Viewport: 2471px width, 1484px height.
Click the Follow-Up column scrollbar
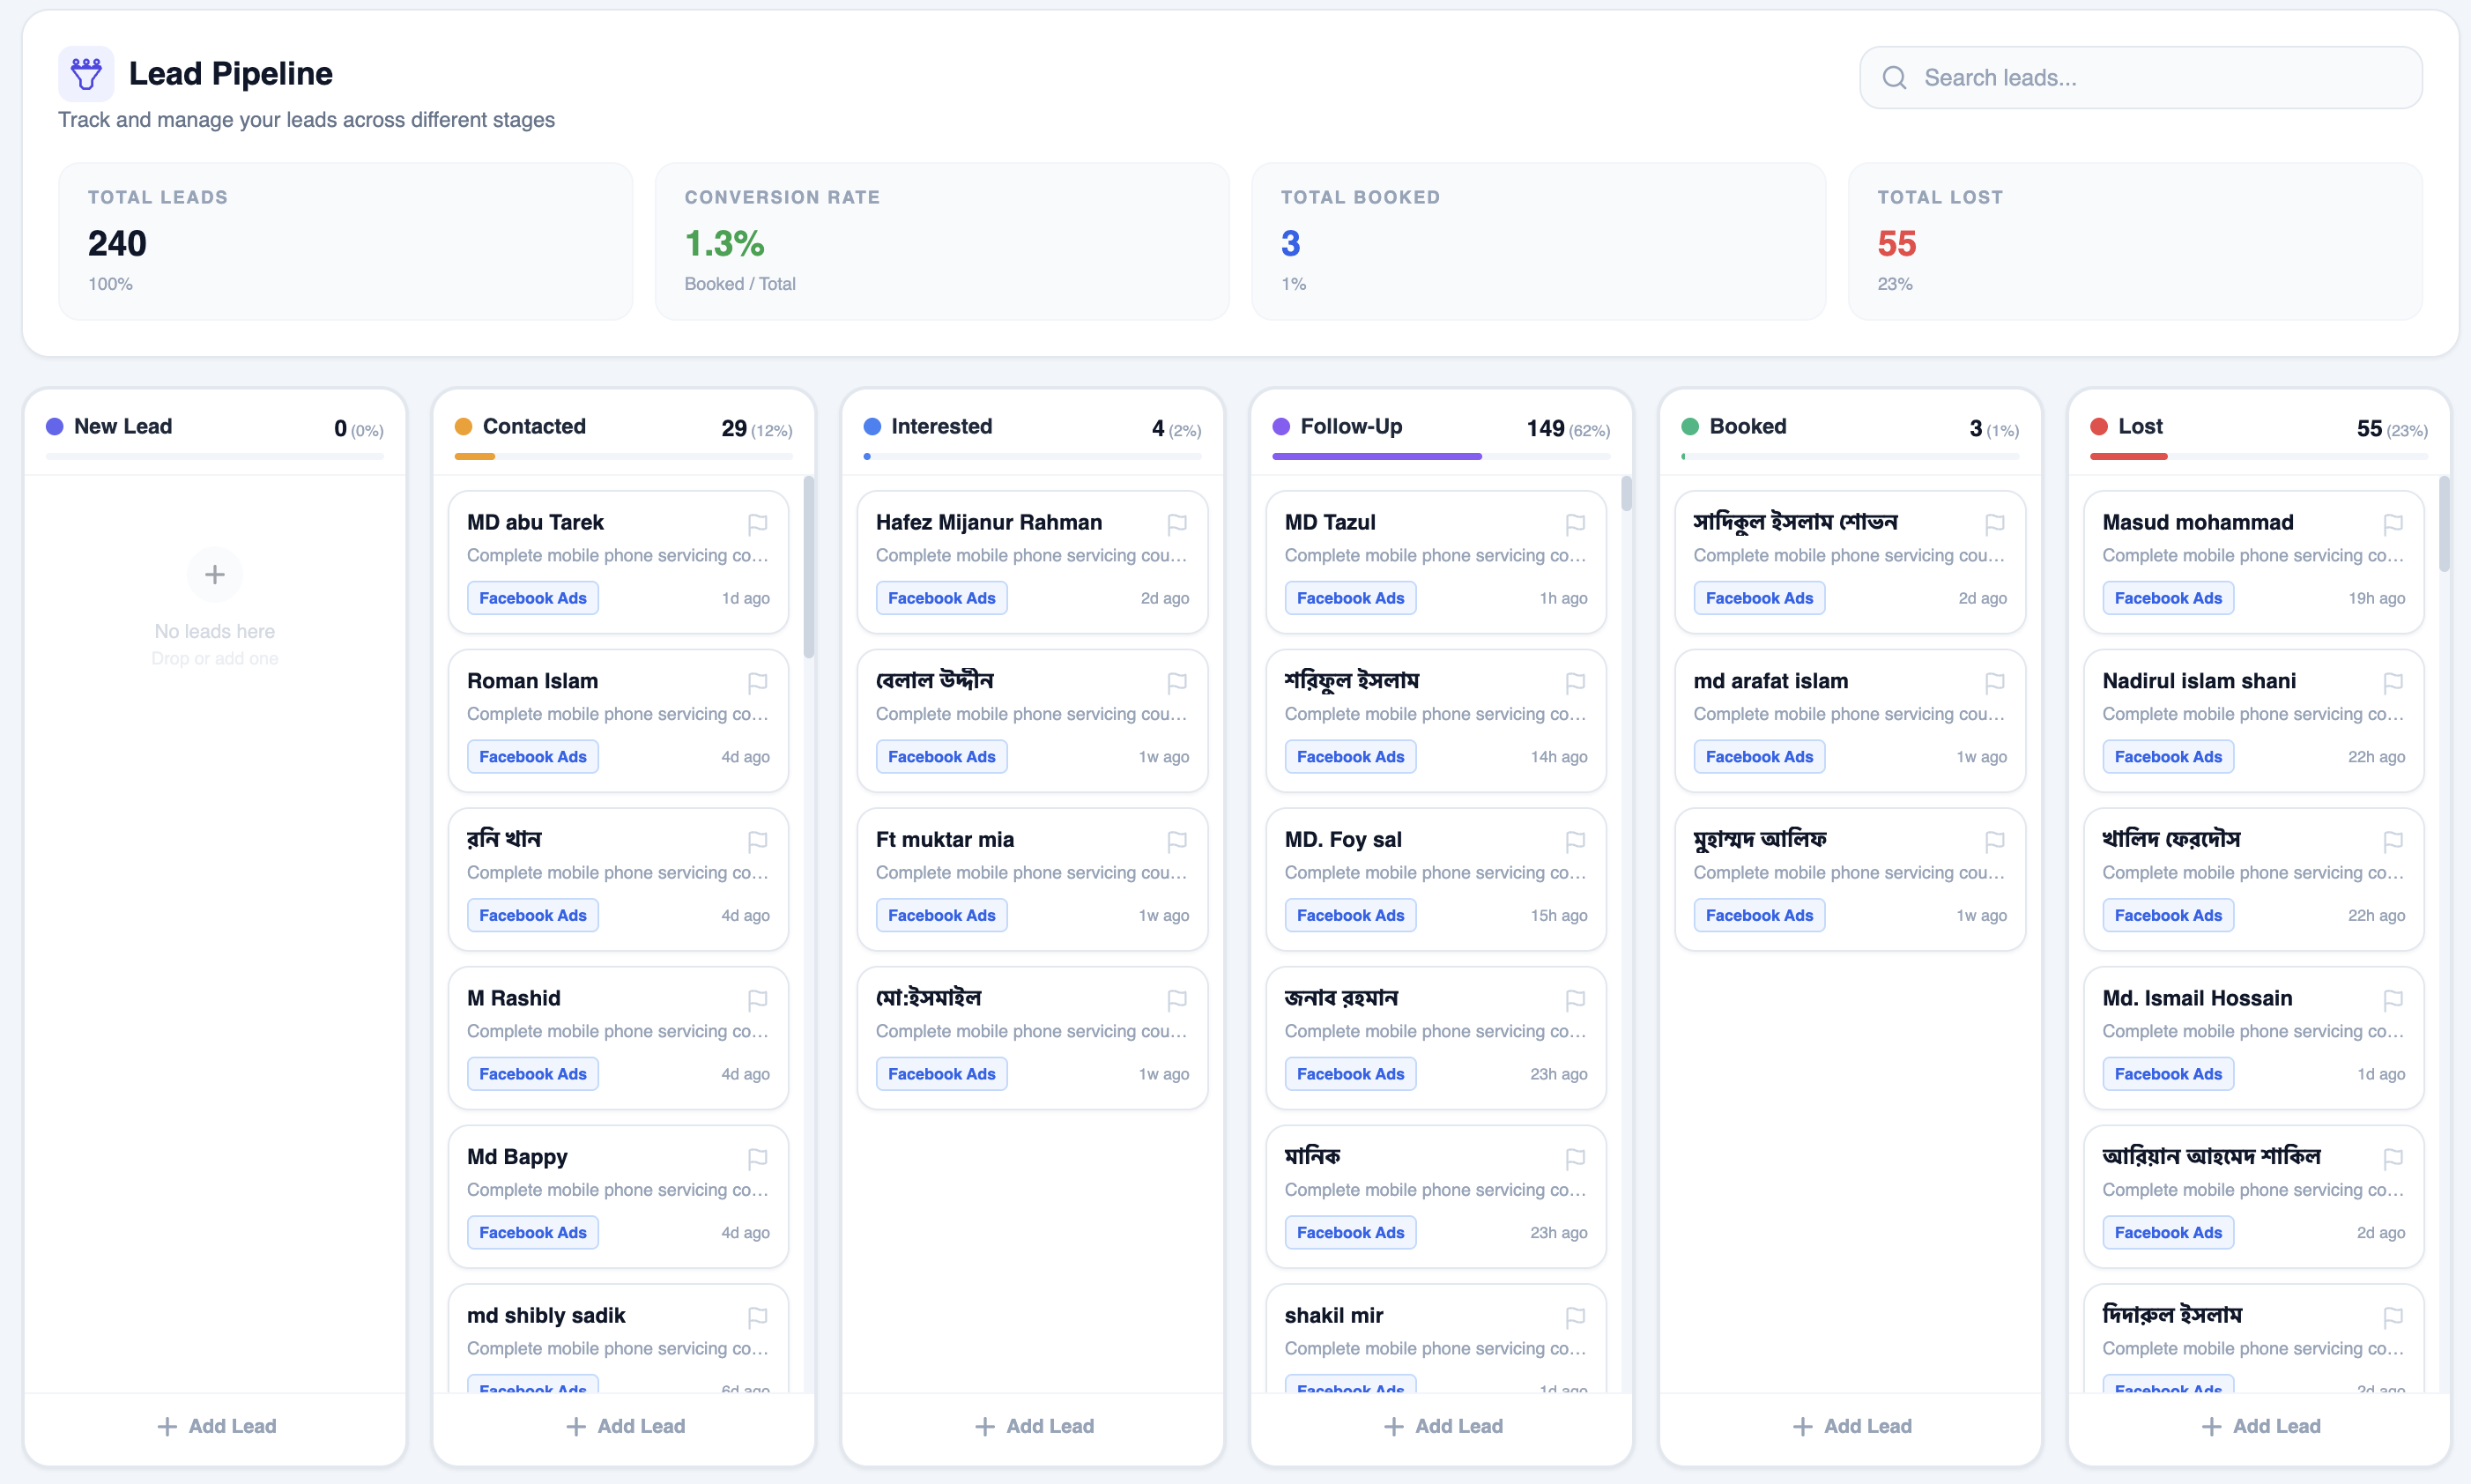[x=1627, y=494]
